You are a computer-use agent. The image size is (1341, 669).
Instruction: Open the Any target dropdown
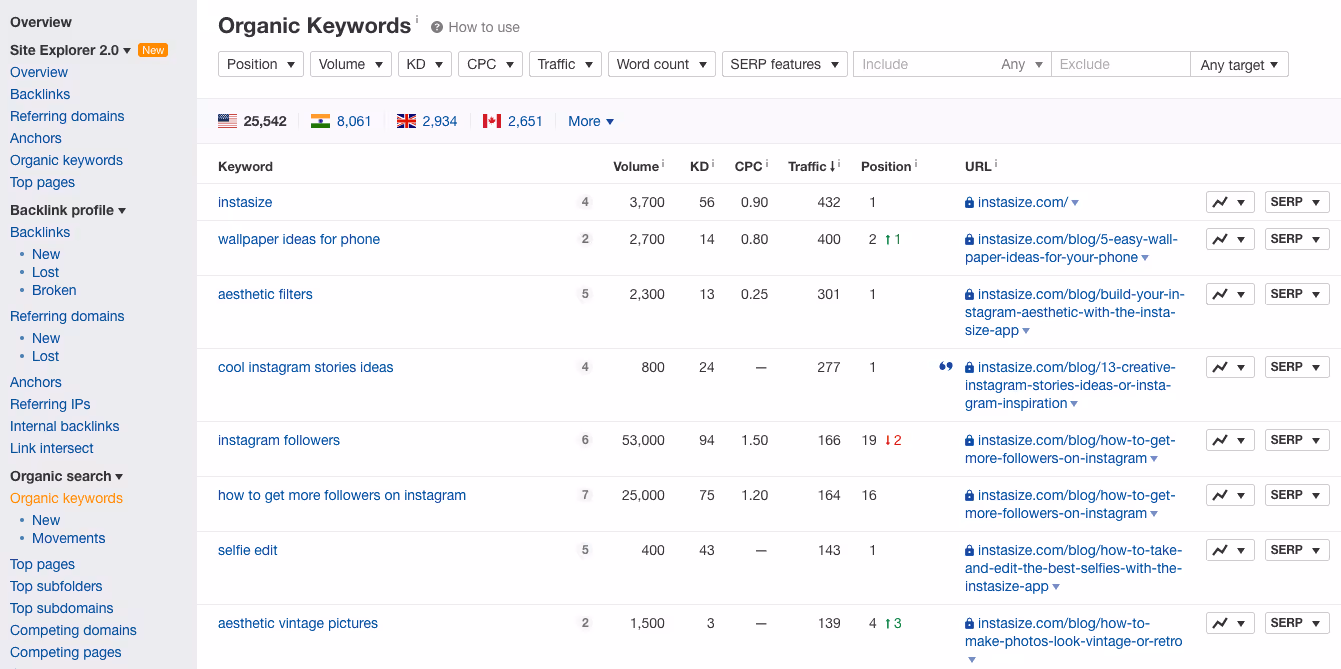tap(1239, 65)
